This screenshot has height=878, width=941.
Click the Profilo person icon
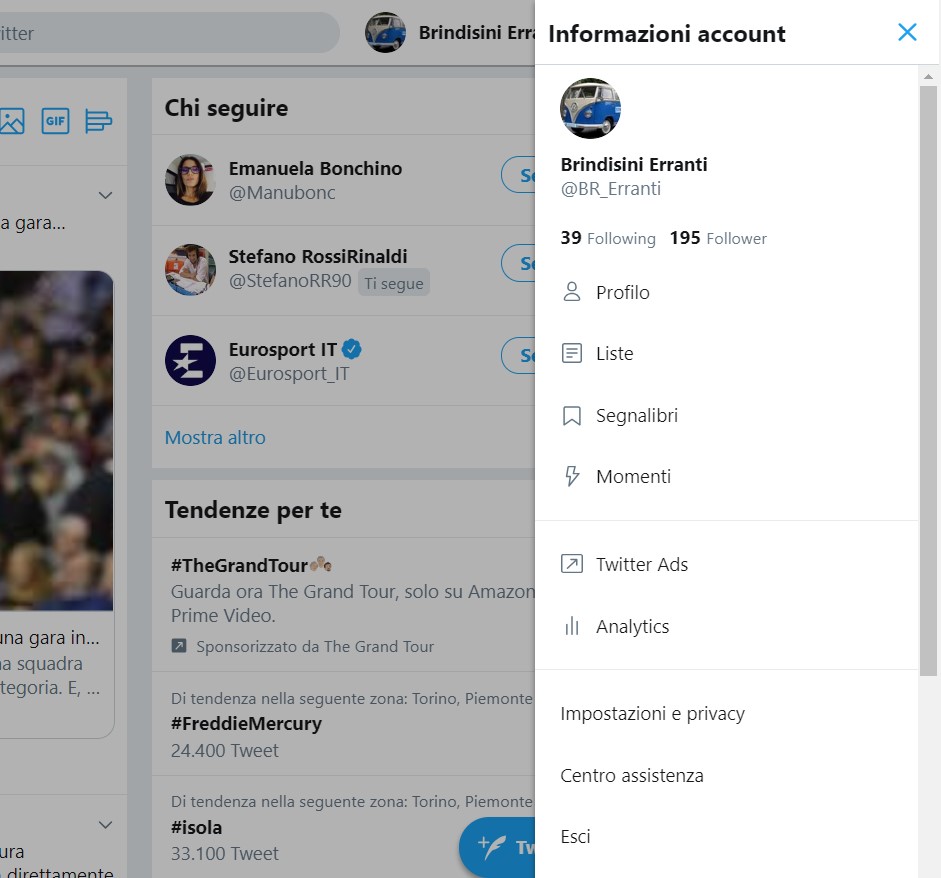(x=572, y=292)
